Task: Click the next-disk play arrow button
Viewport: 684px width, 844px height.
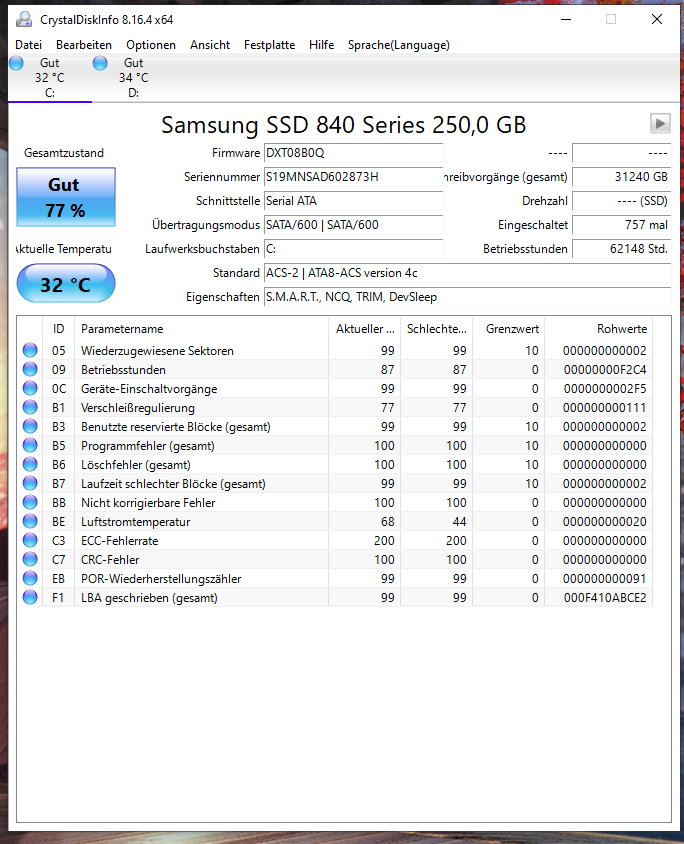Action: click(x=660, y=124)
